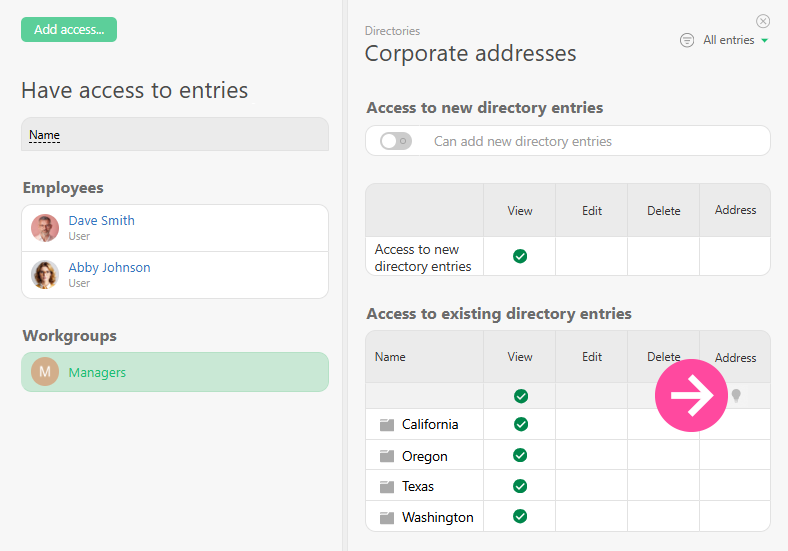Image resolution: width=788 pixels, height=551 pixels.
Task: Click the Oregon folder icon
Action: coord(387,456)
